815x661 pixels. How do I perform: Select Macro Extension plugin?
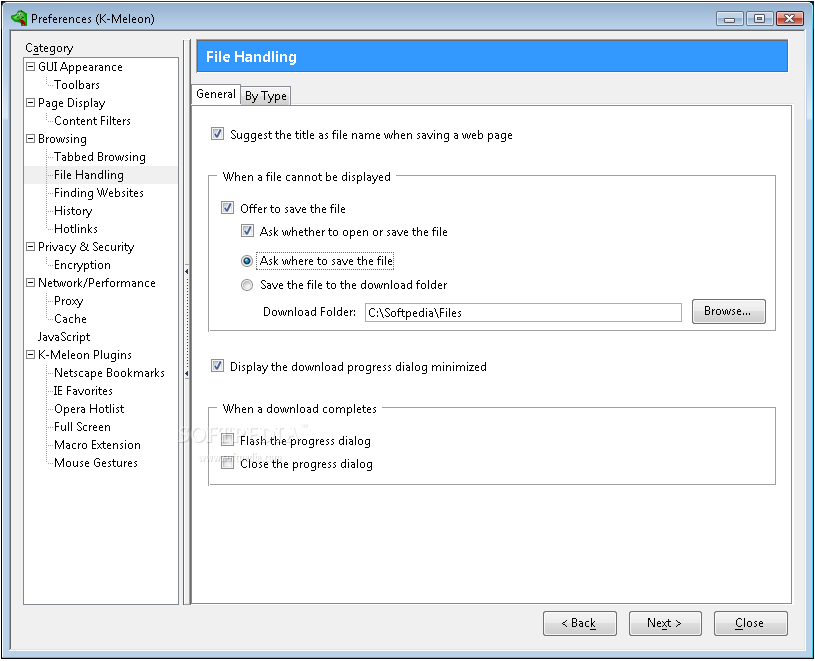[97, 445]
